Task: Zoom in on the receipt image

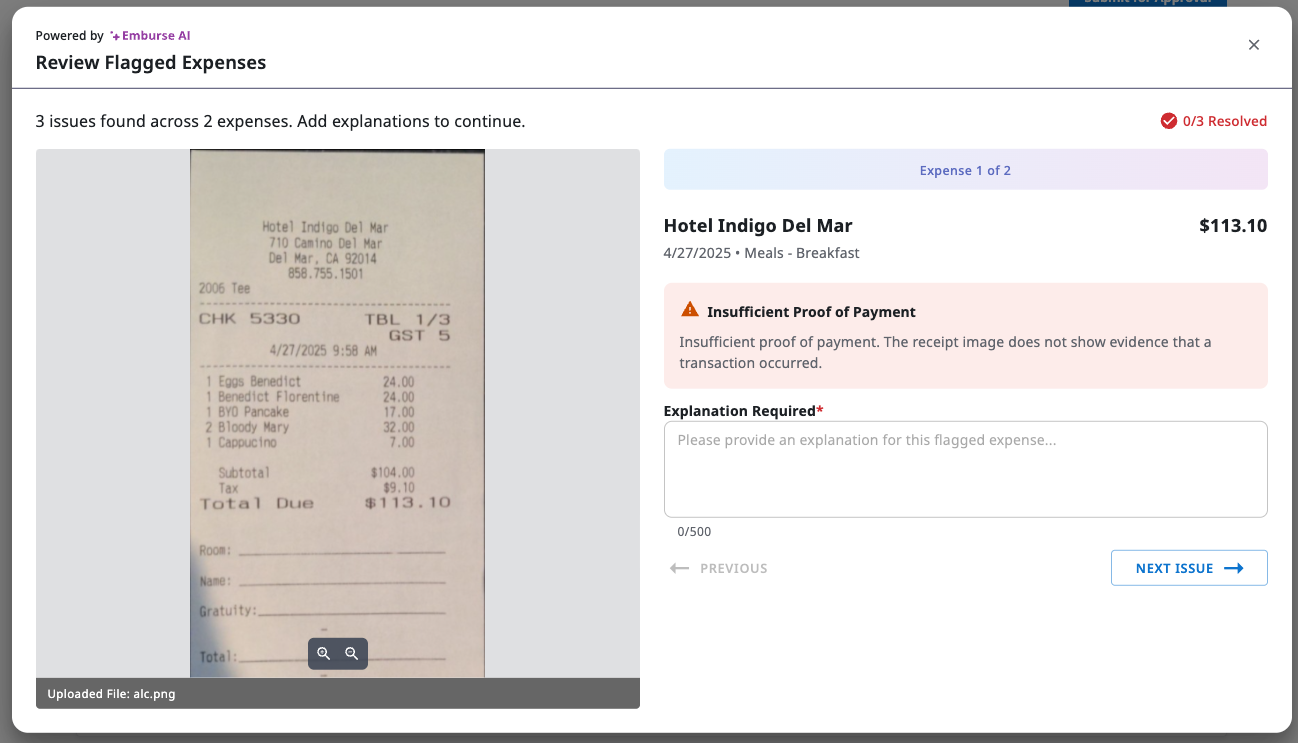Action: tap(324, 653)
